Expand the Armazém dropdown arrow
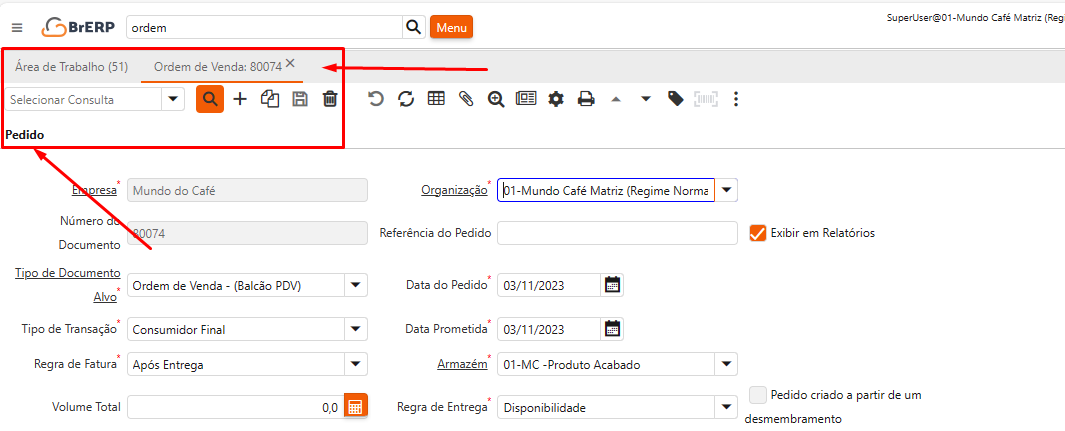This screenshot has width=1065, height=431. tap(727, 365)
